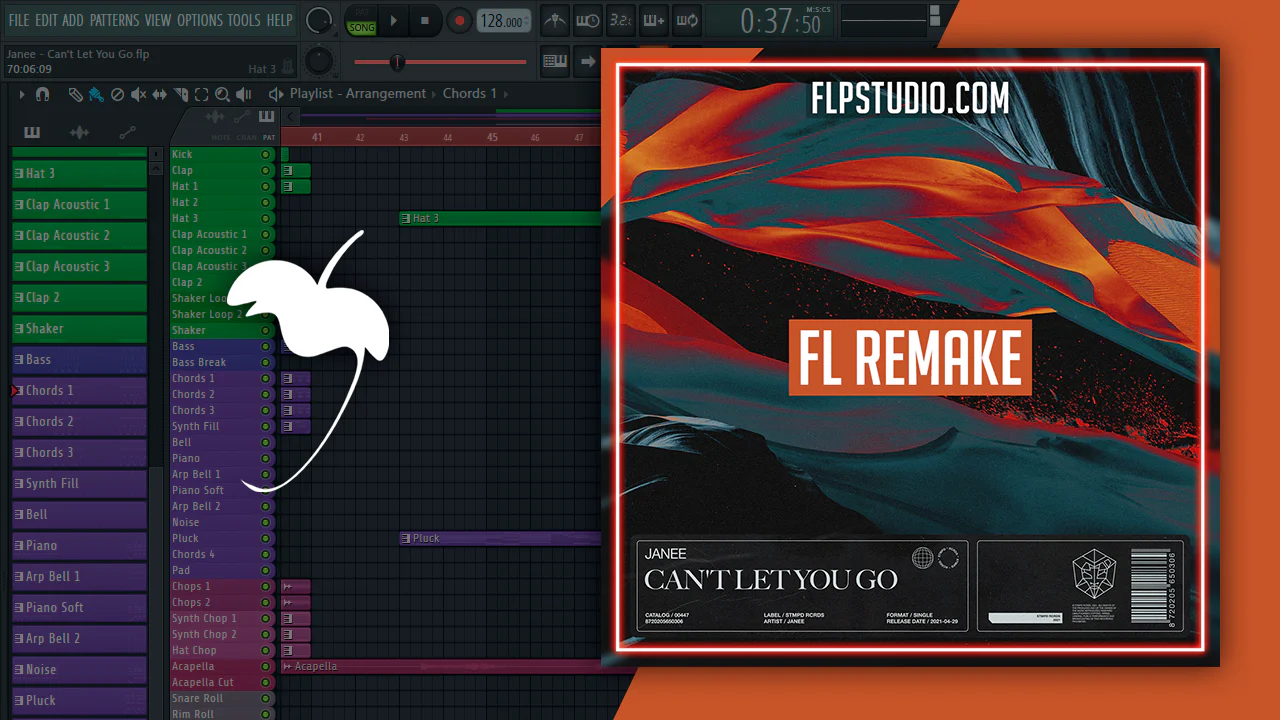This screenshot has height=720, width=1280.
Task: Select Arp Bell 1 pattern in picker
Action: pyautogui.click(x=79, y=576)
